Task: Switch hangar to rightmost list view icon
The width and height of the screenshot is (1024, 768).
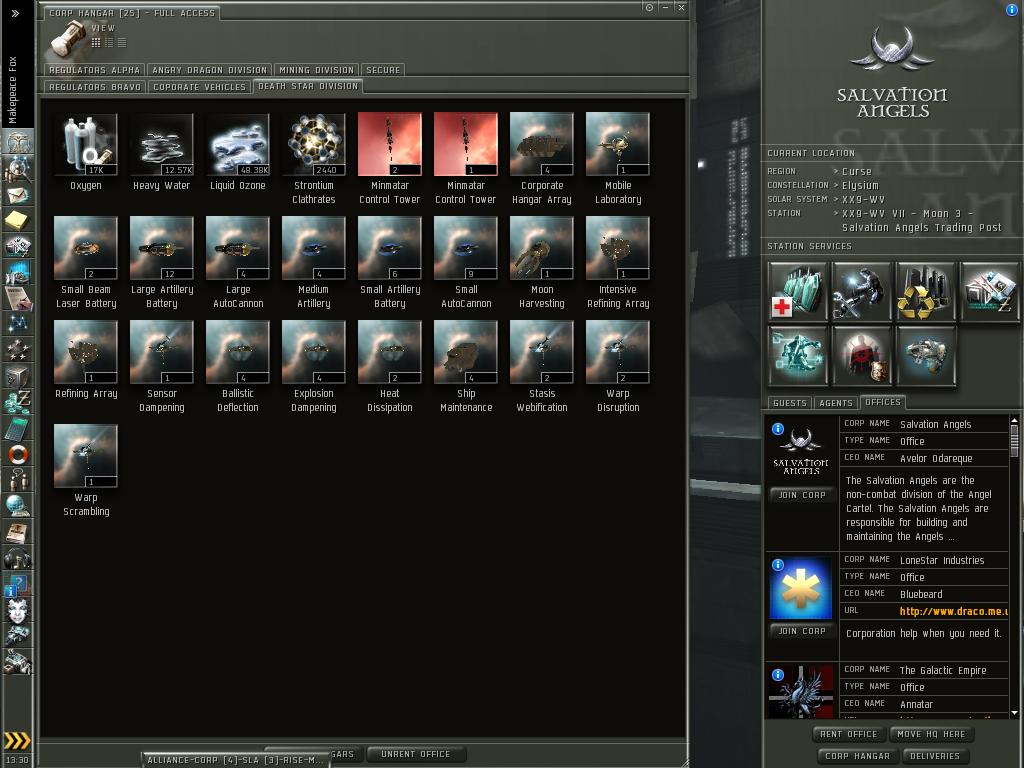Action: point(122,42)
